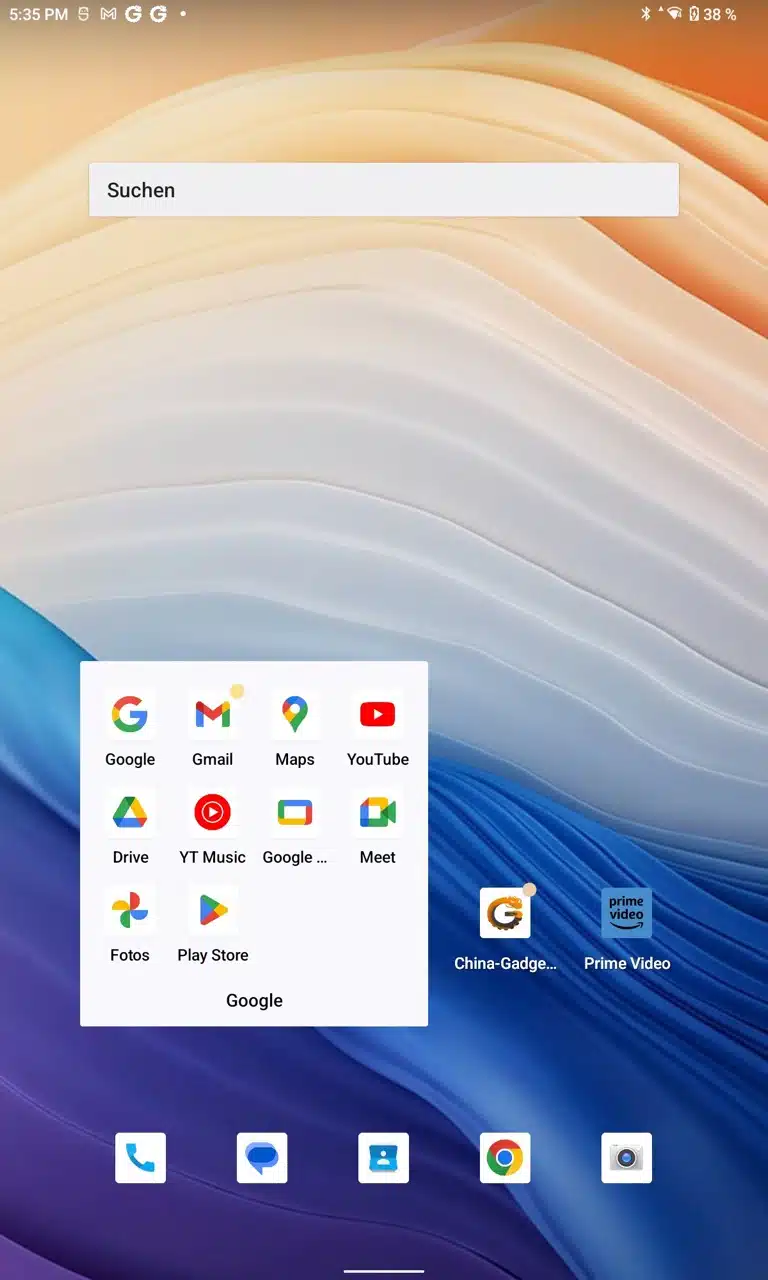
Task: Tap the Suchen search field
Action: (x=384, y=190)
